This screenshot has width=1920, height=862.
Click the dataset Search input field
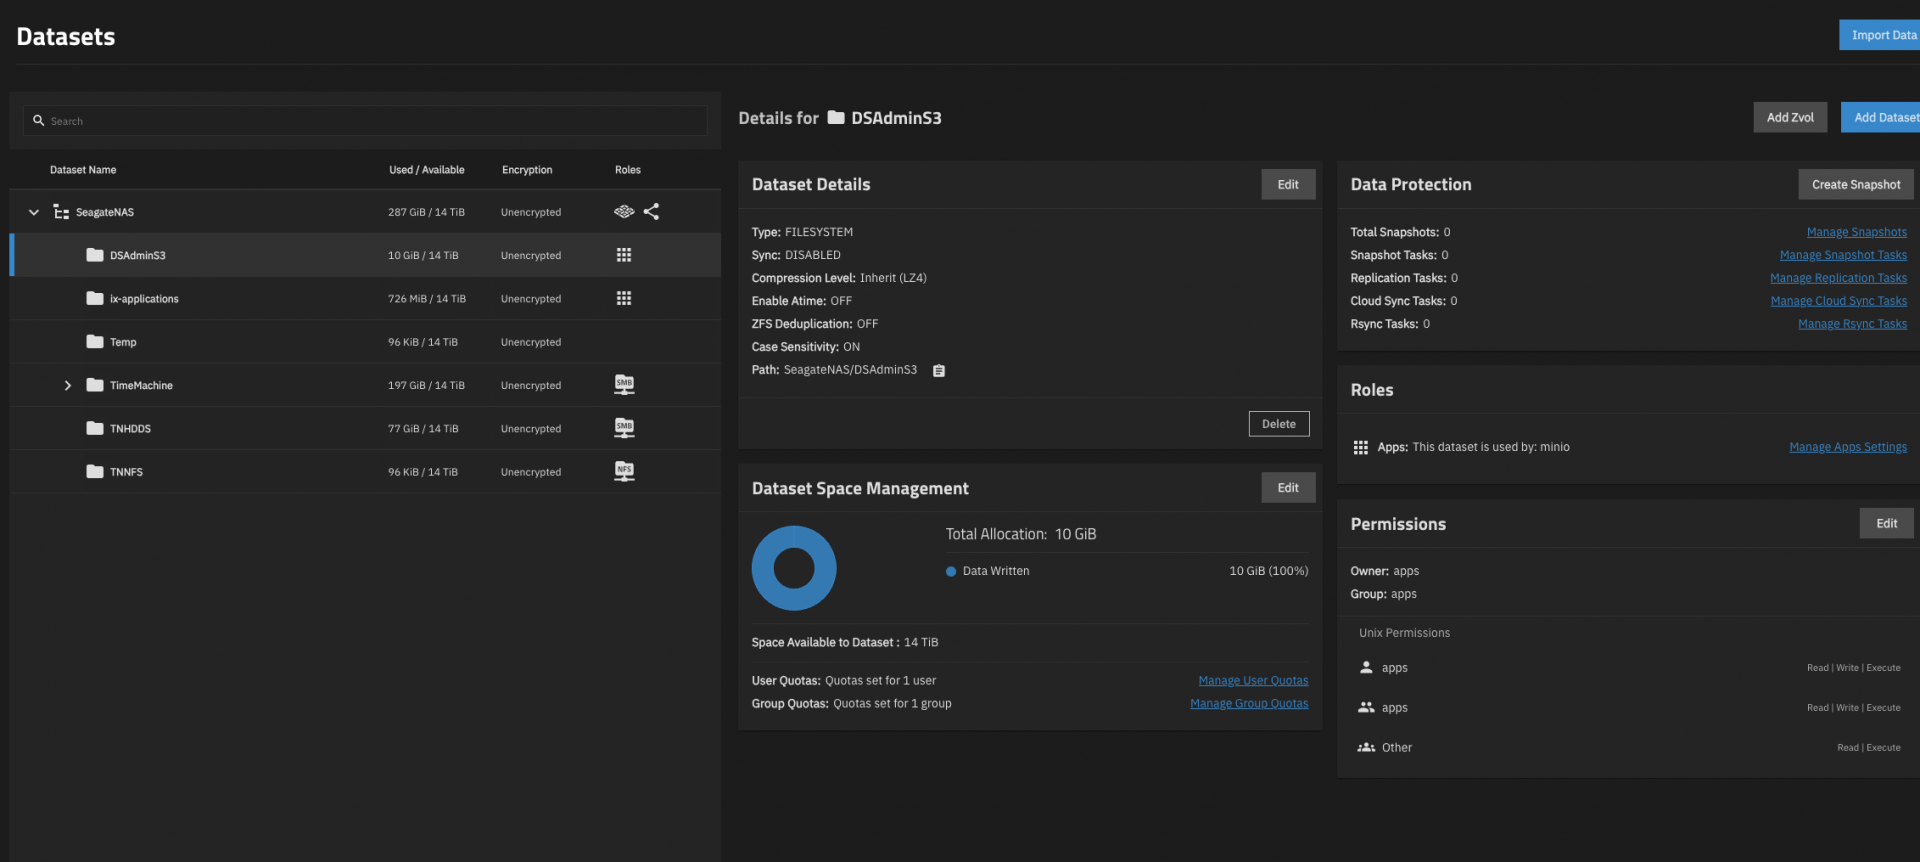[365, 121]
